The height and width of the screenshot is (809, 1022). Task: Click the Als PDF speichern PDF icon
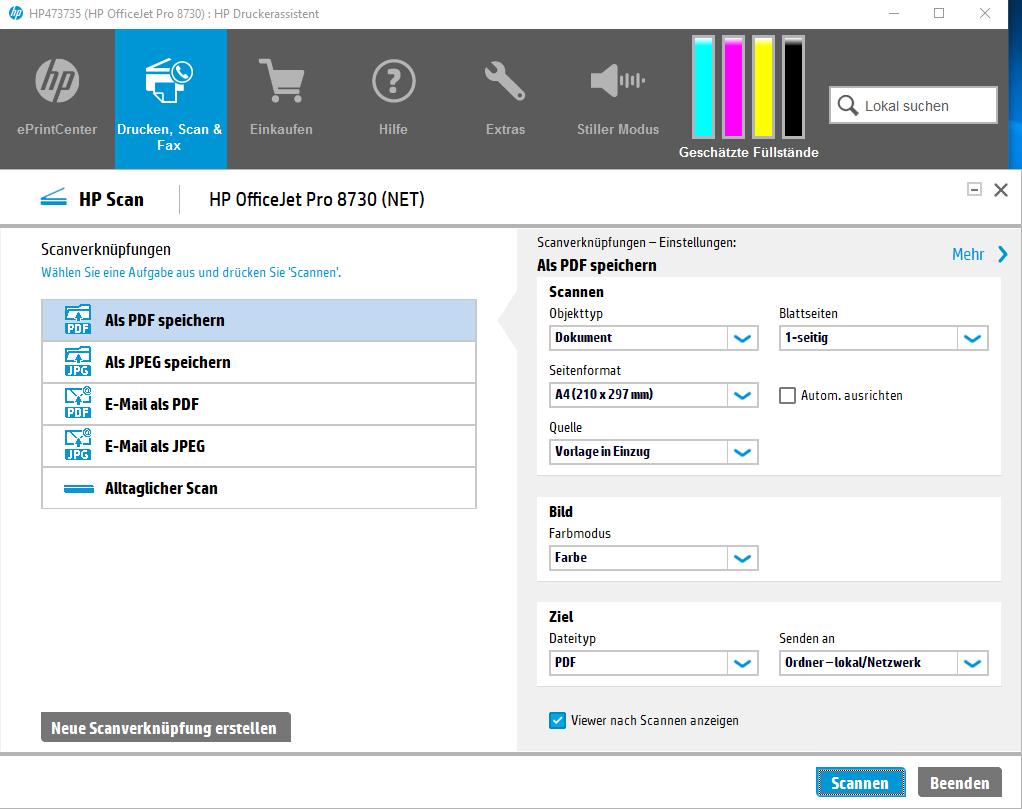[78, 320]
